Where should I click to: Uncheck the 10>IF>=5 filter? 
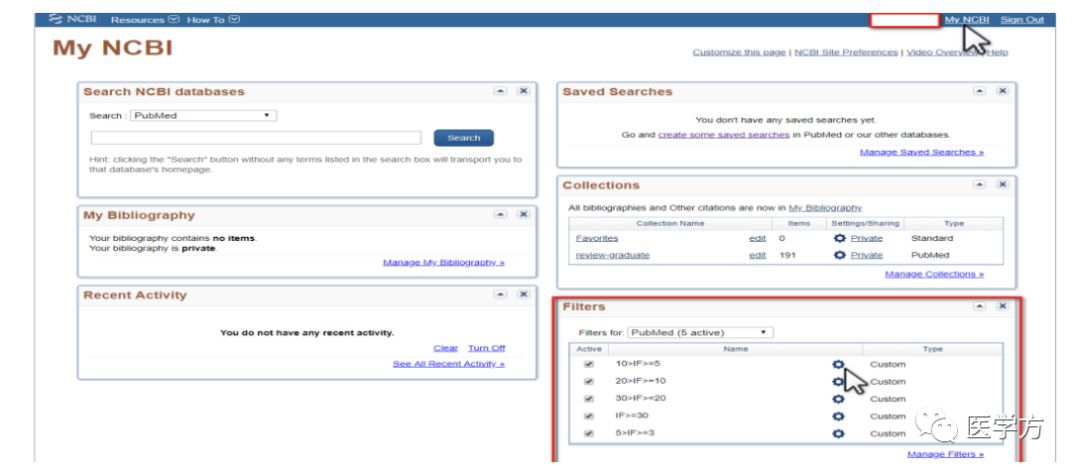click(589, 364)
